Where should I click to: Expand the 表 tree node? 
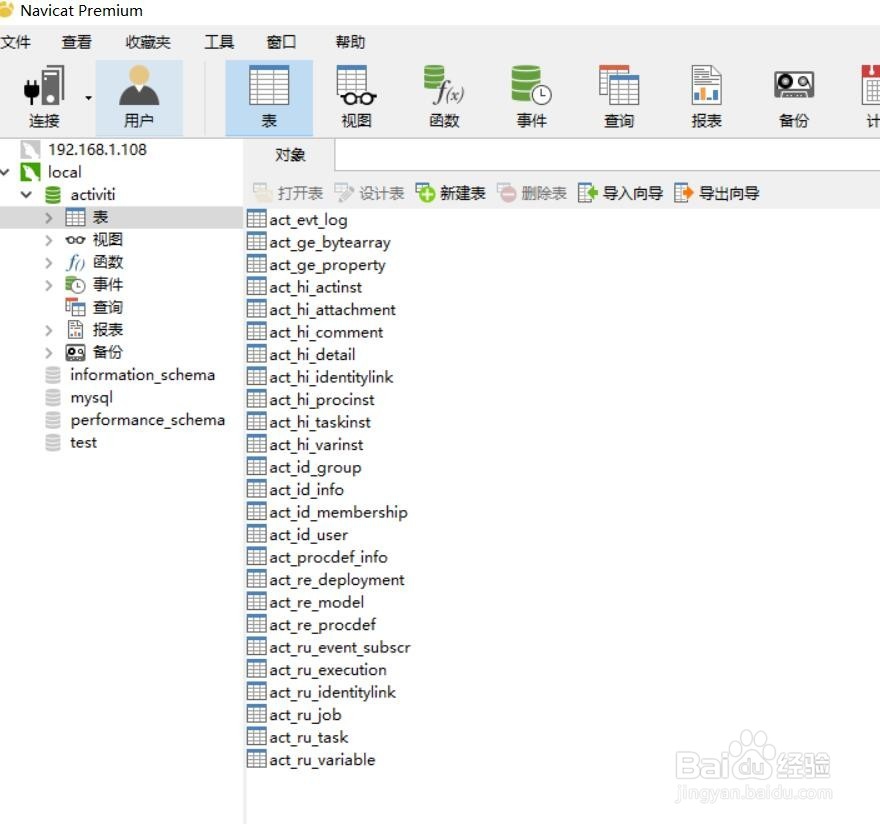coord(49,218)
